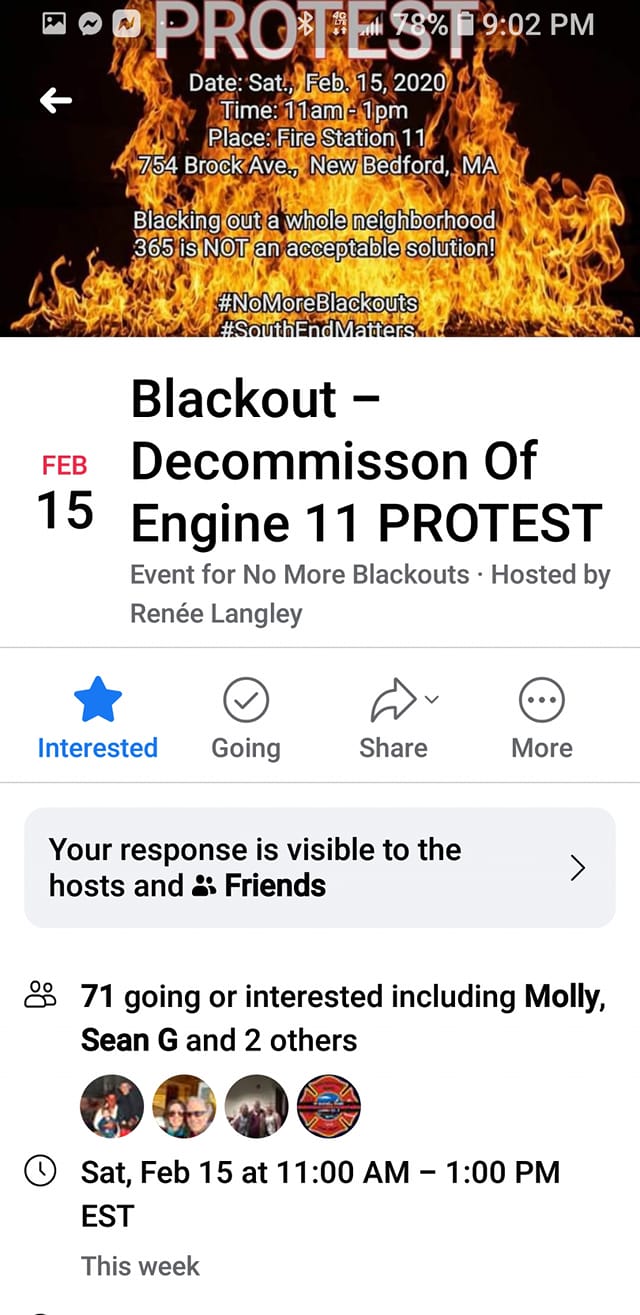Tap the back arrow icon
Screen dimensions: 640x1315
click(x=55, y=101)
